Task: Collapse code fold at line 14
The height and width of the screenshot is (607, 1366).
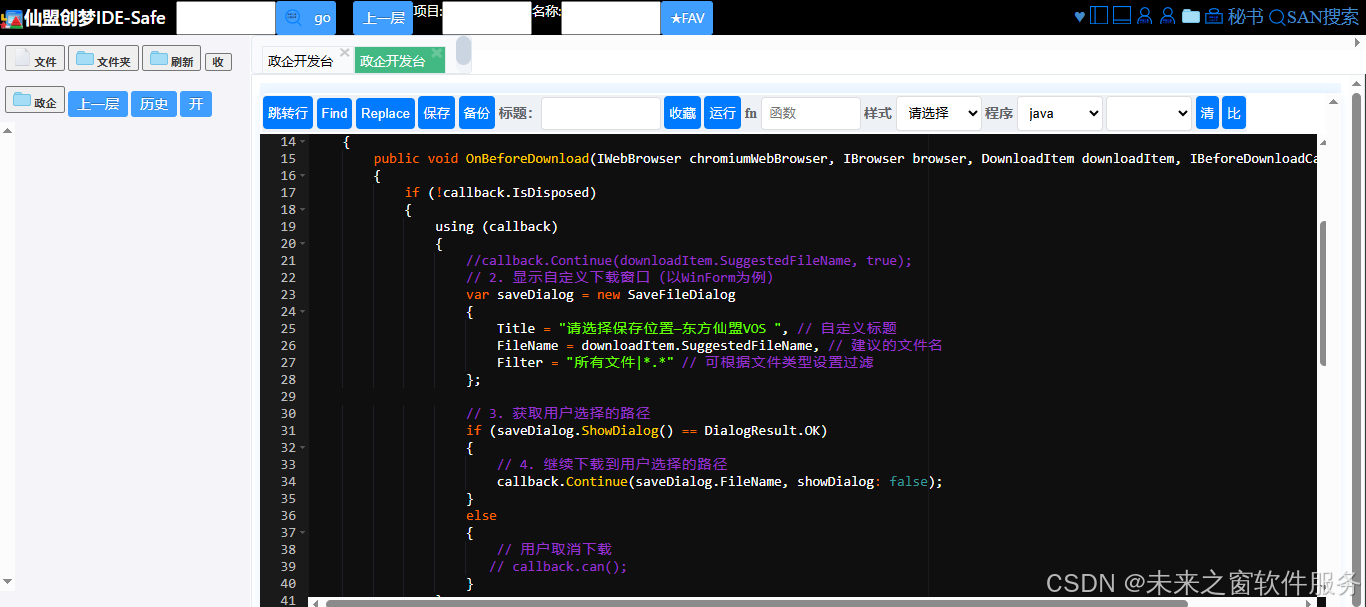Action: pyautogui.click(x=303, y=142)
